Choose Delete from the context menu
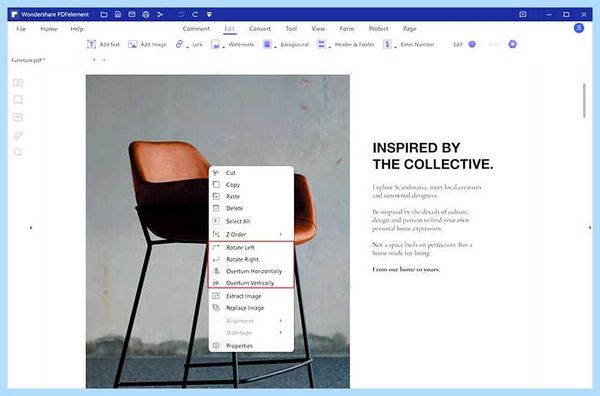 point(251,209)
